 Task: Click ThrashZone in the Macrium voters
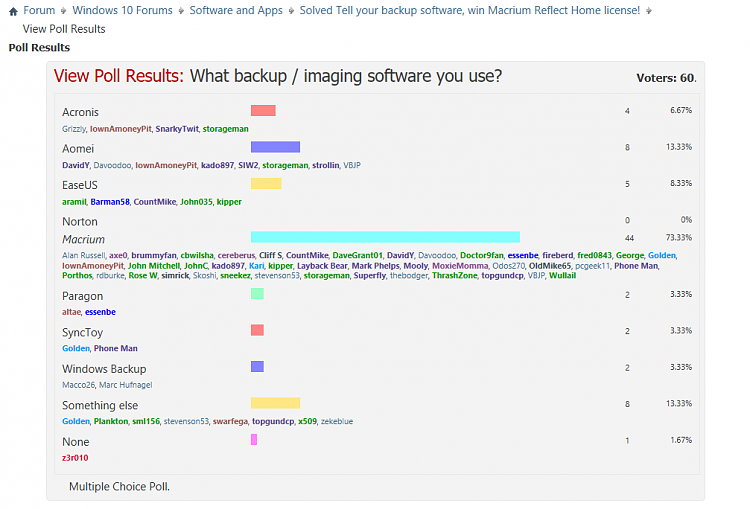coord(455,276)
